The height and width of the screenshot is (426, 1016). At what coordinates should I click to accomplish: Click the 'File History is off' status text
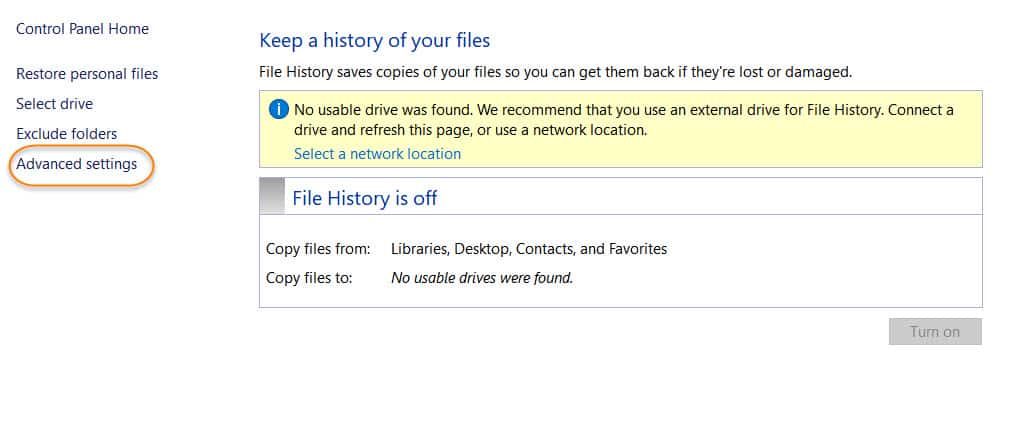[364, 198]
